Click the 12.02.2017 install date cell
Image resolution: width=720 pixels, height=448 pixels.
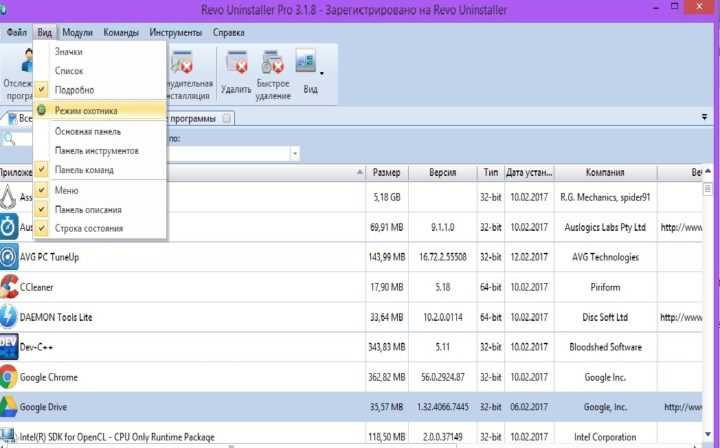click(529, 257)
